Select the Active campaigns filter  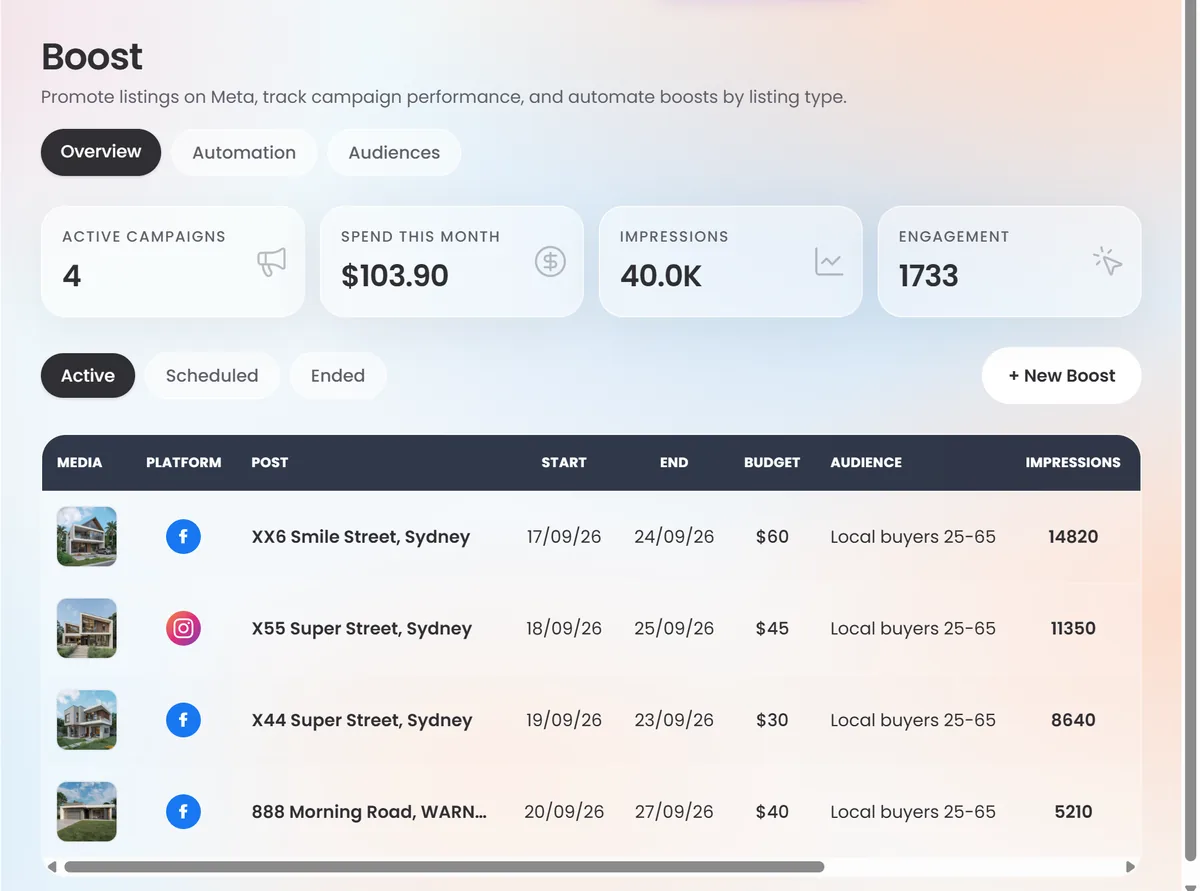[x=88, y=376]
